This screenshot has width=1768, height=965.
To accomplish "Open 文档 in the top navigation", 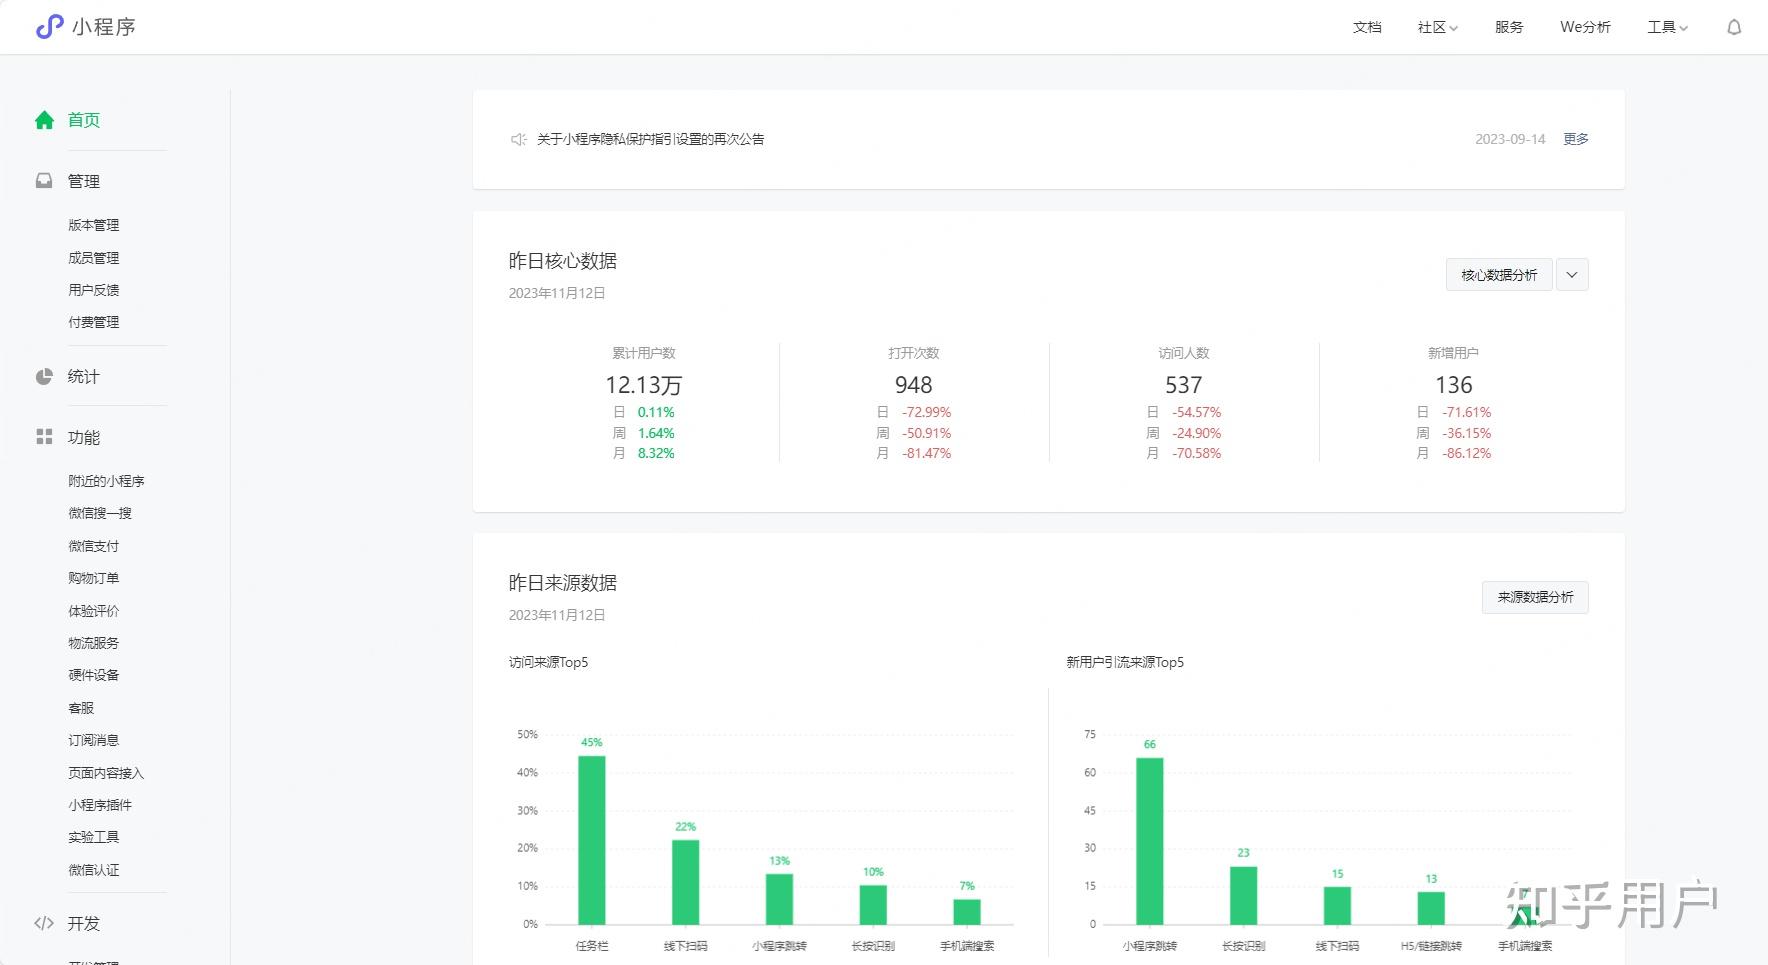I will click(x=1367, y=27).
